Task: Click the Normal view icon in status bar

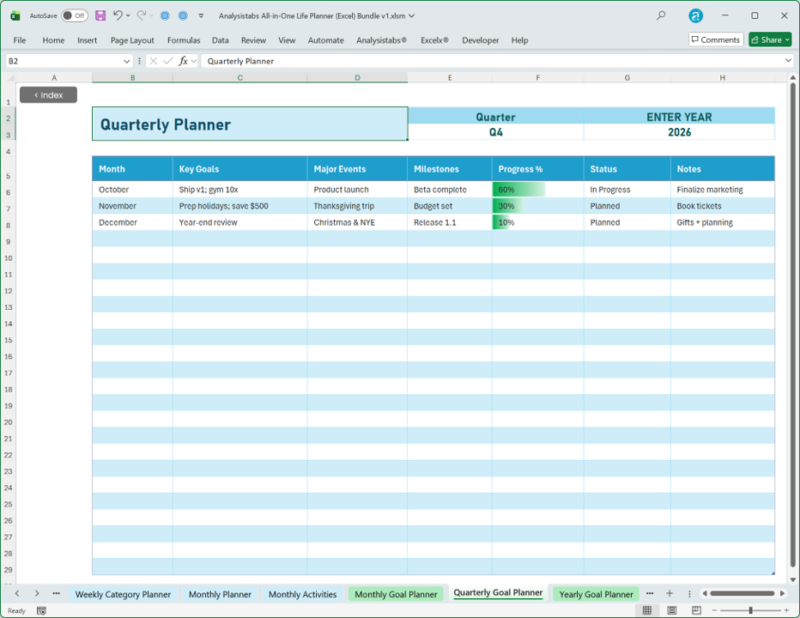Action: [647, 608]
